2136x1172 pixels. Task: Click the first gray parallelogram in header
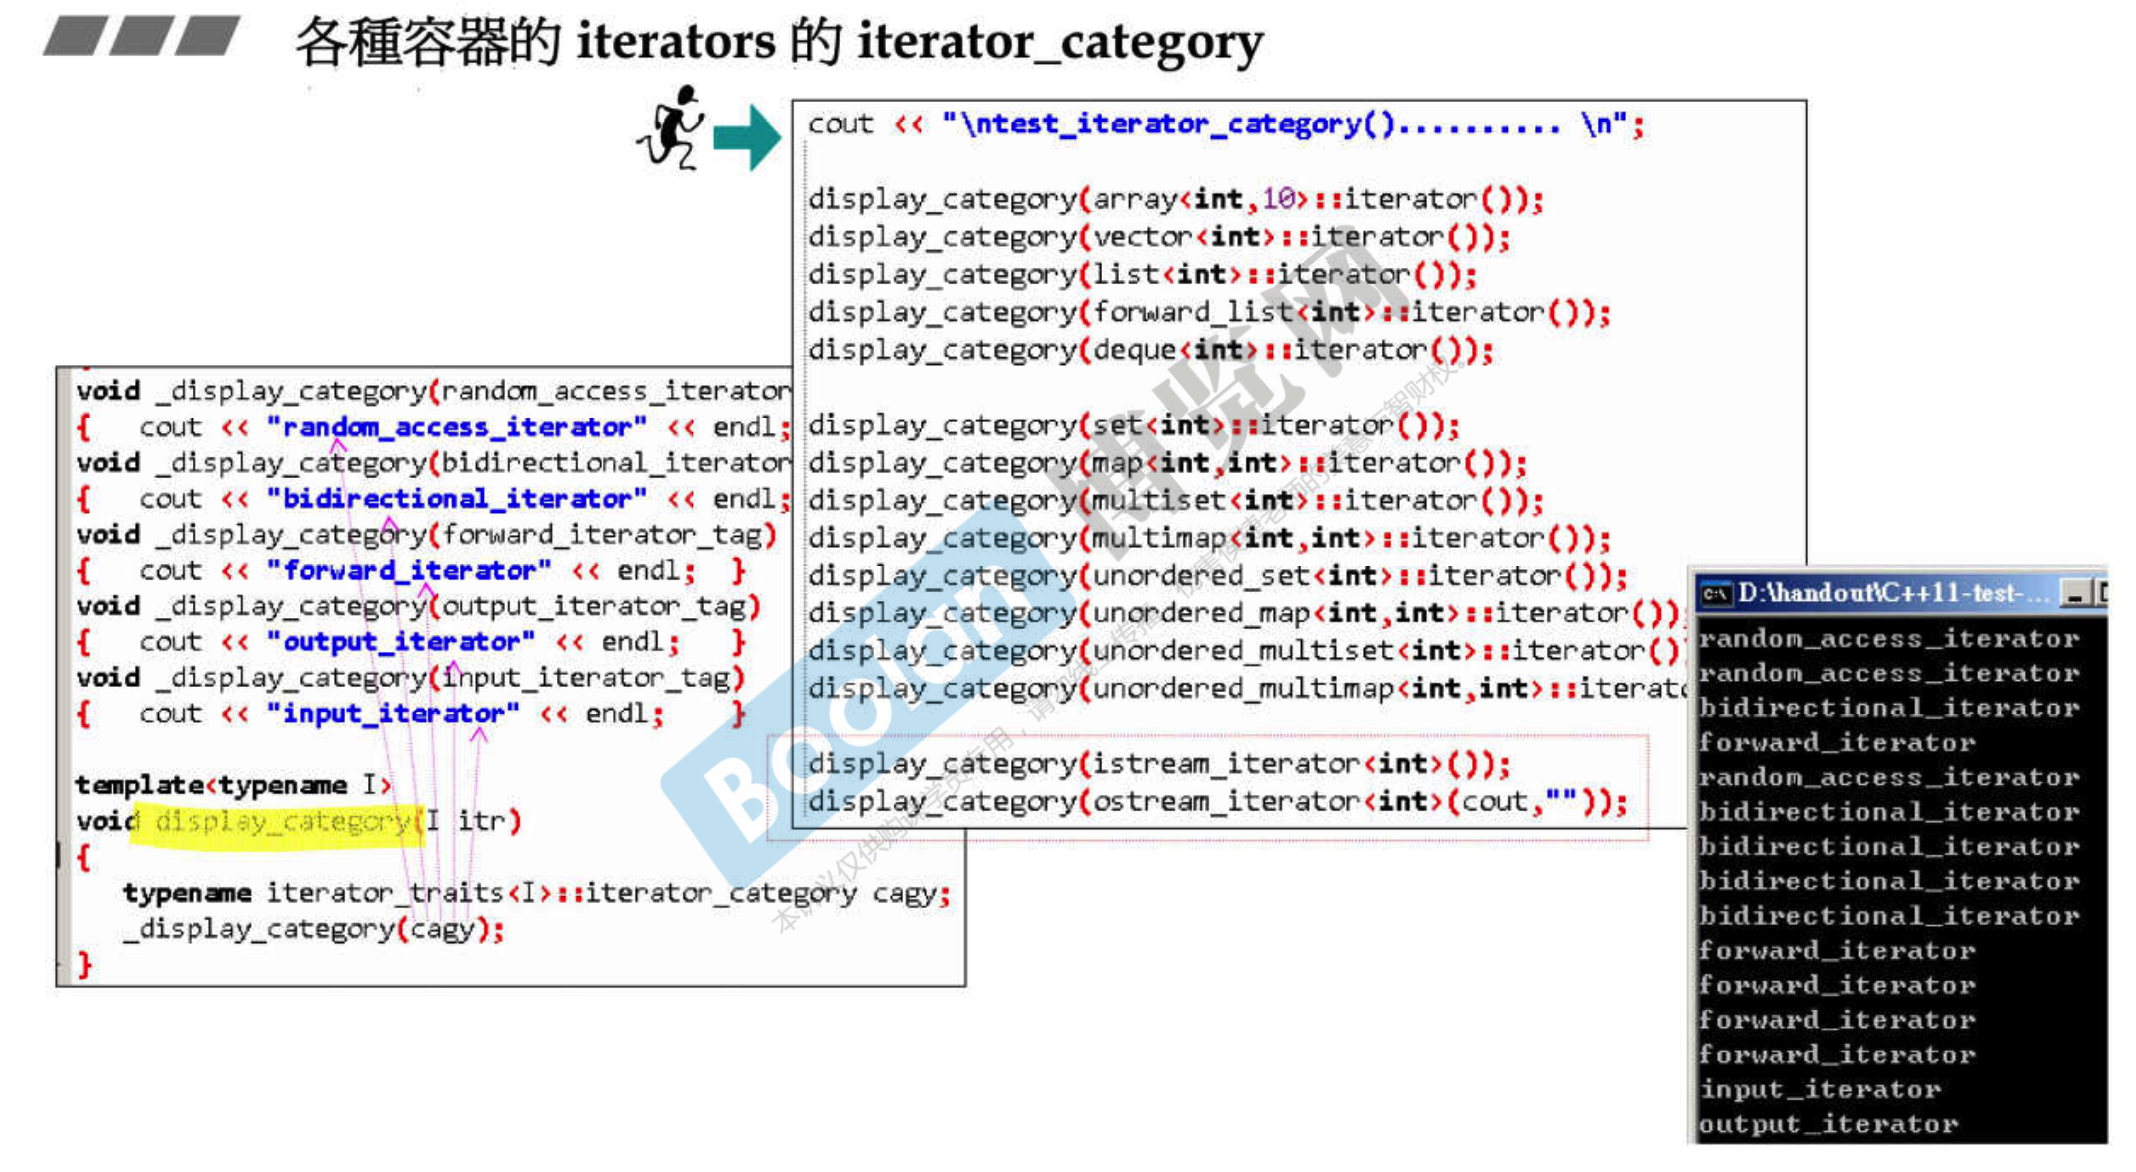pyautogui.click(x=77, y=36)
